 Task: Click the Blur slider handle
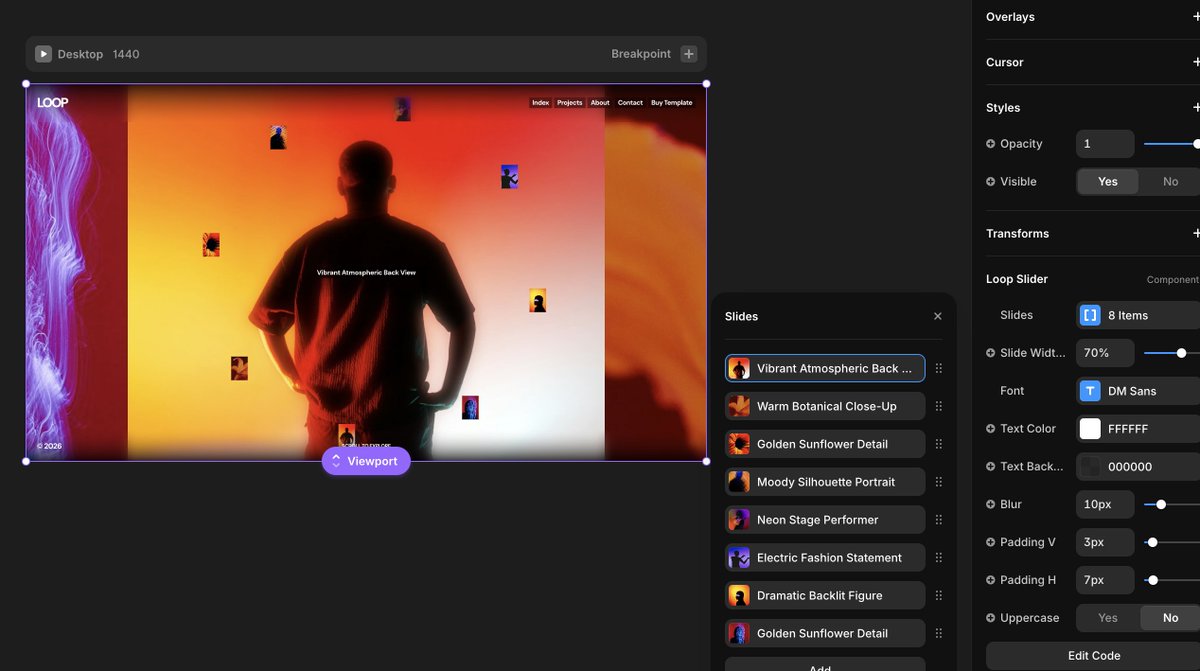click(1161, 505)
